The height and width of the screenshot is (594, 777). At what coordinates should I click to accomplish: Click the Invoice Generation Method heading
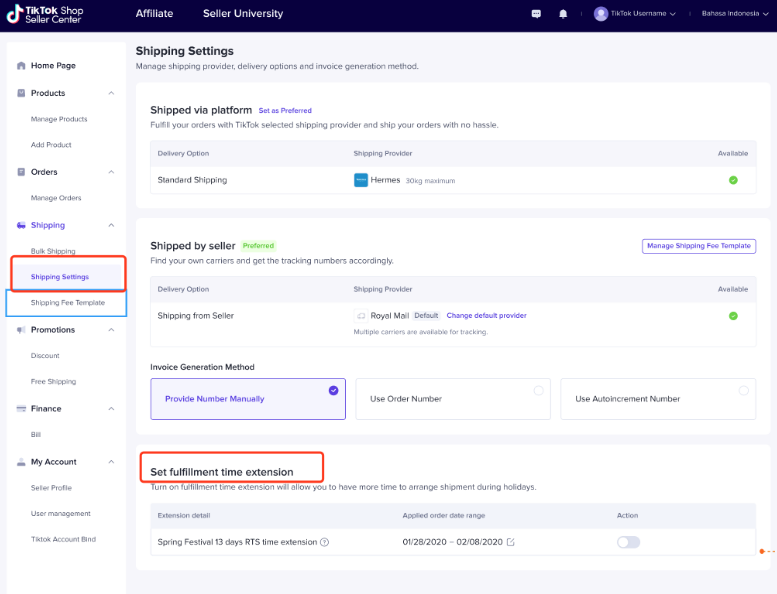click(x=202, y=367)
